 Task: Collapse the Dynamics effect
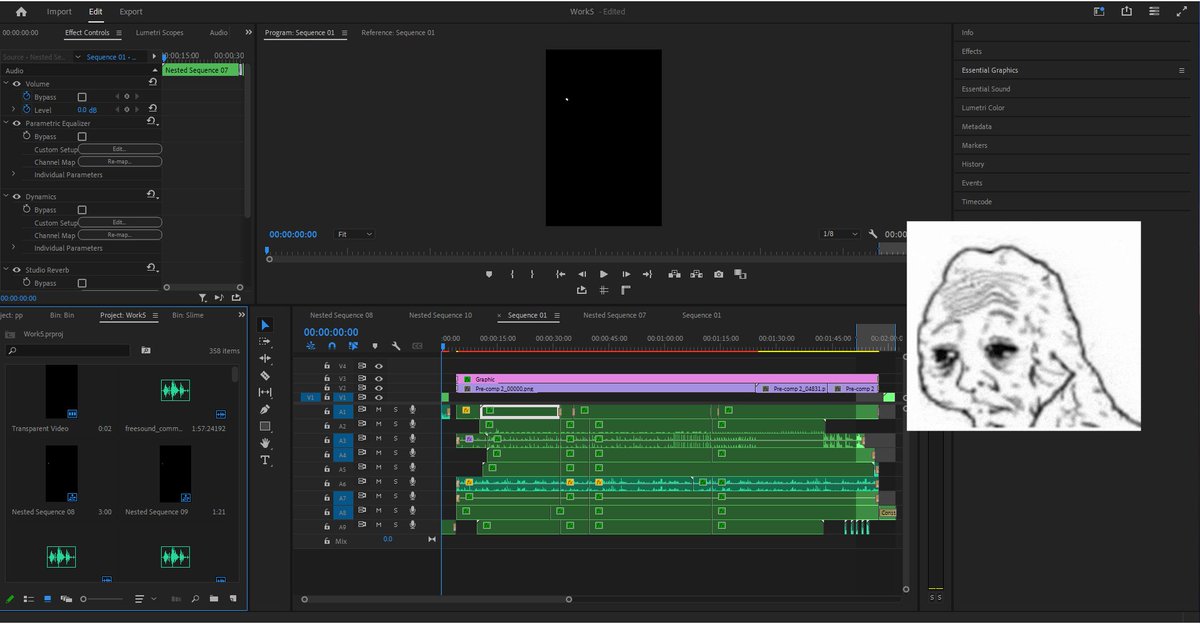(x=6, y=197)
